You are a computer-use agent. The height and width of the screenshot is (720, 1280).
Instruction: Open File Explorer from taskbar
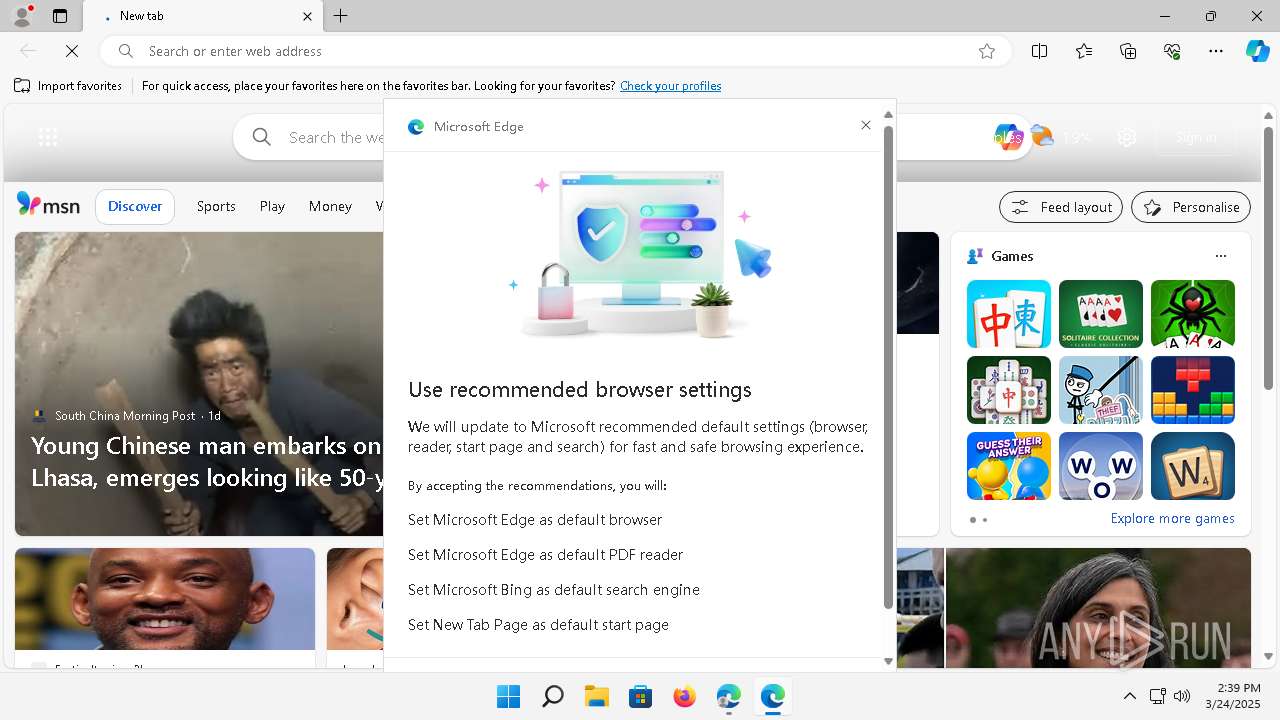tap(596, 696)
